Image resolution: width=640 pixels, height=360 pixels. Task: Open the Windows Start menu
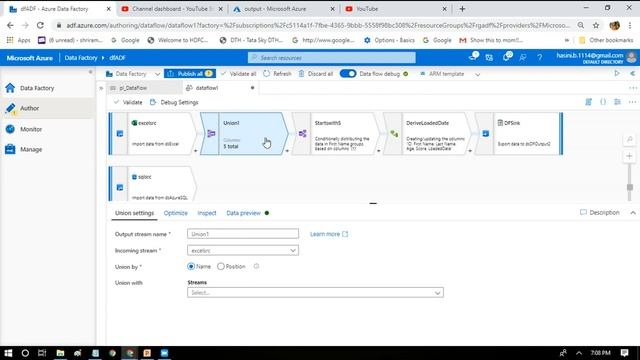(8, 353)
